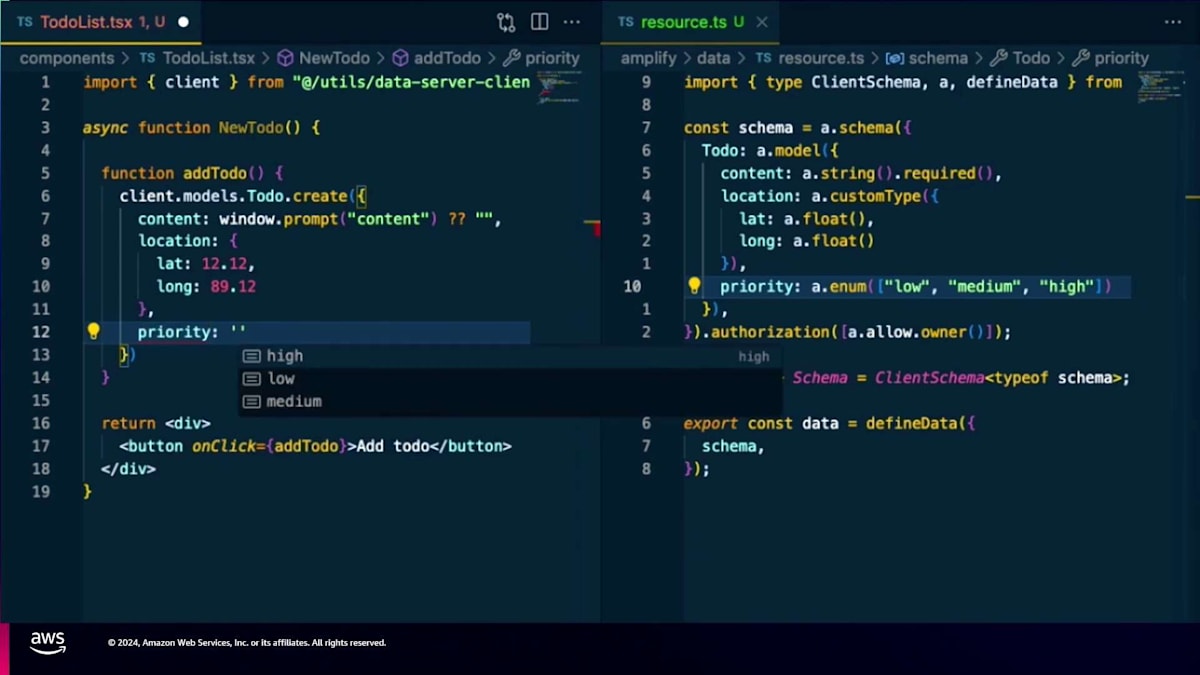
Task: Click the minimap of TodoList.tsx editor
Action: (x=557, y=90)
